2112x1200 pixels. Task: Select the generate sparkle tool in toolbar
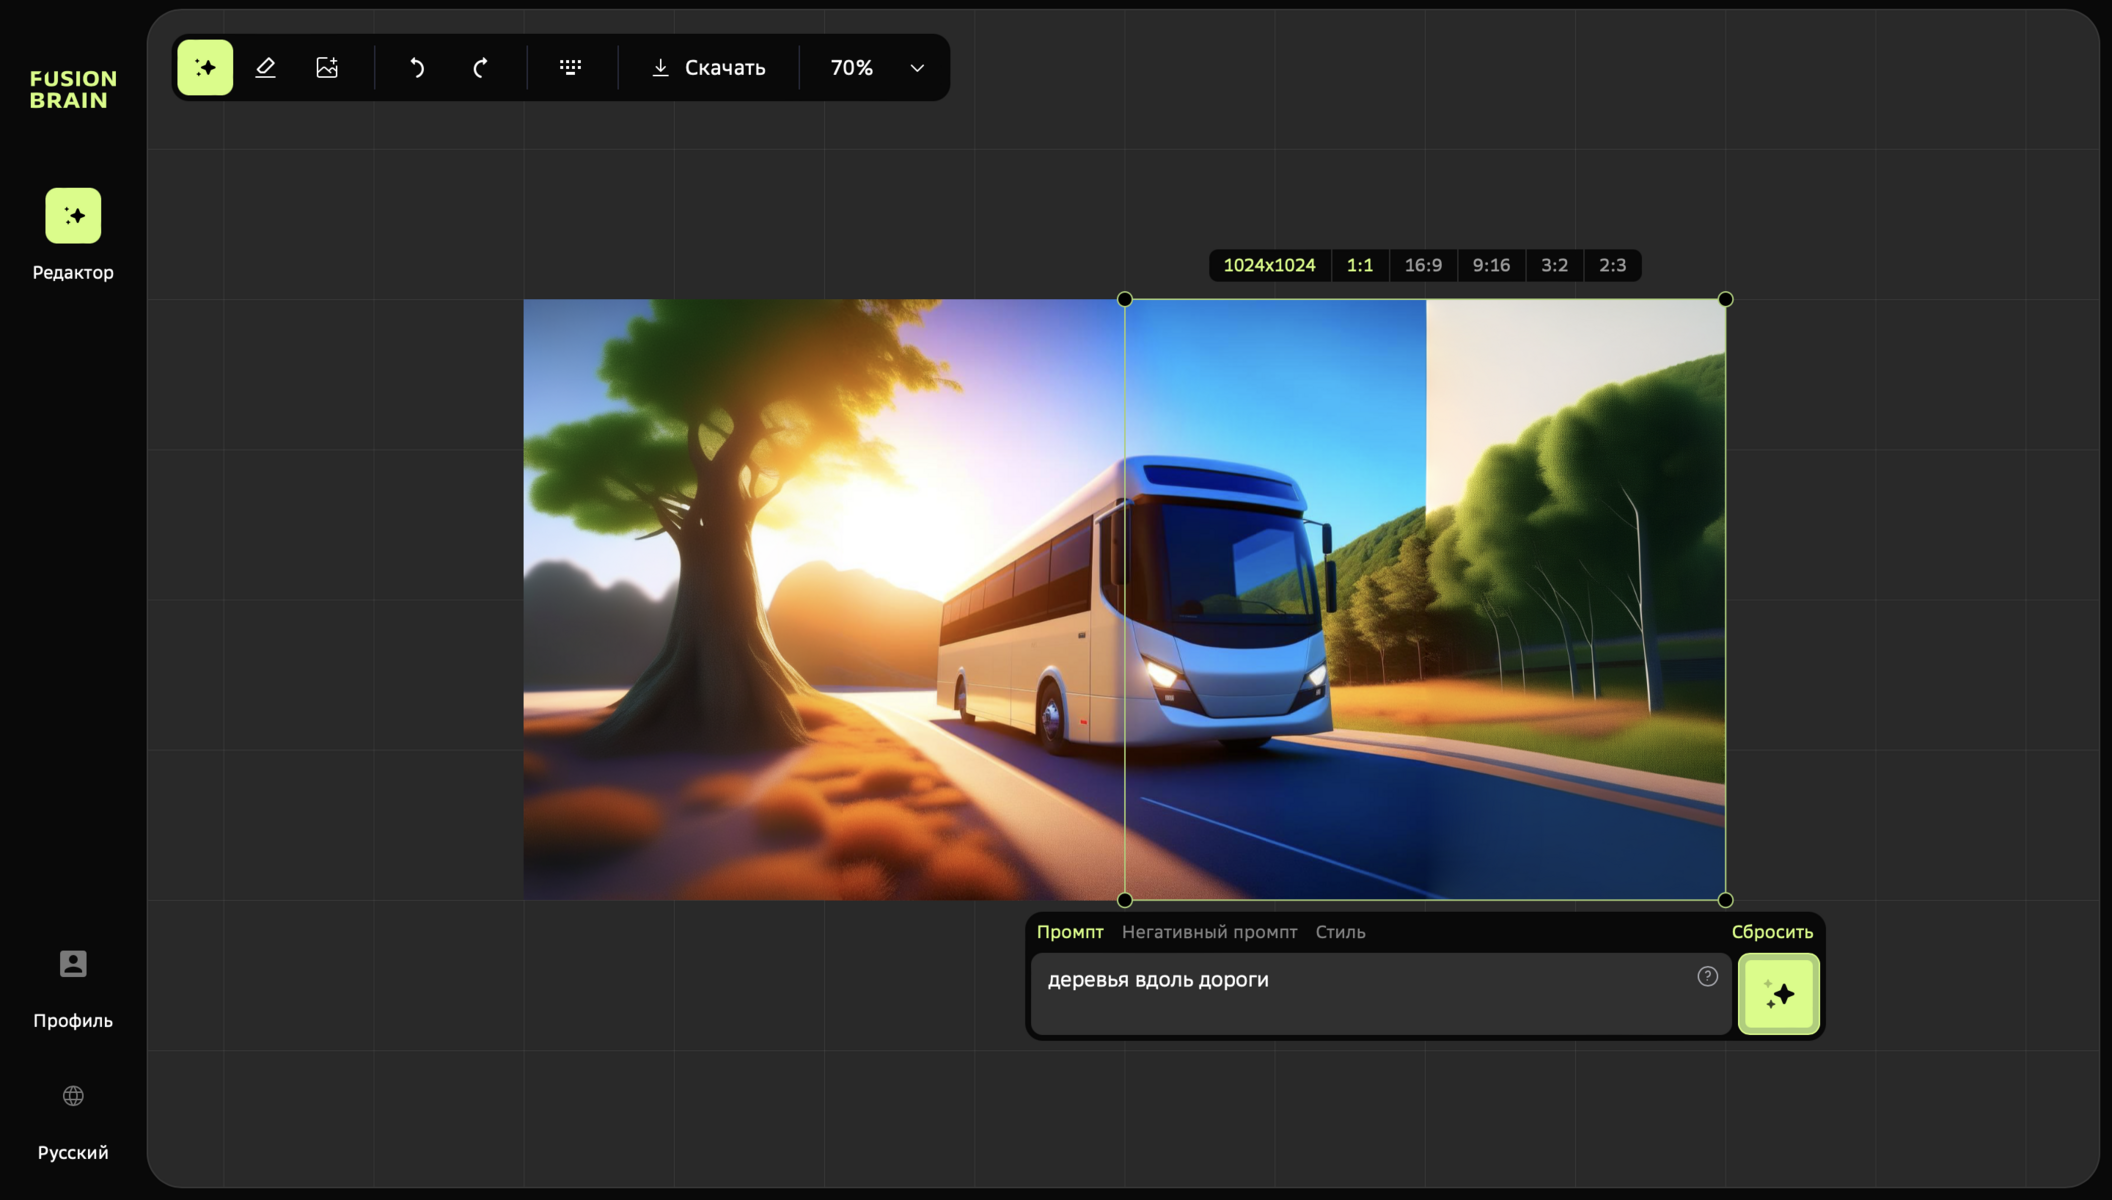[205, 67]
